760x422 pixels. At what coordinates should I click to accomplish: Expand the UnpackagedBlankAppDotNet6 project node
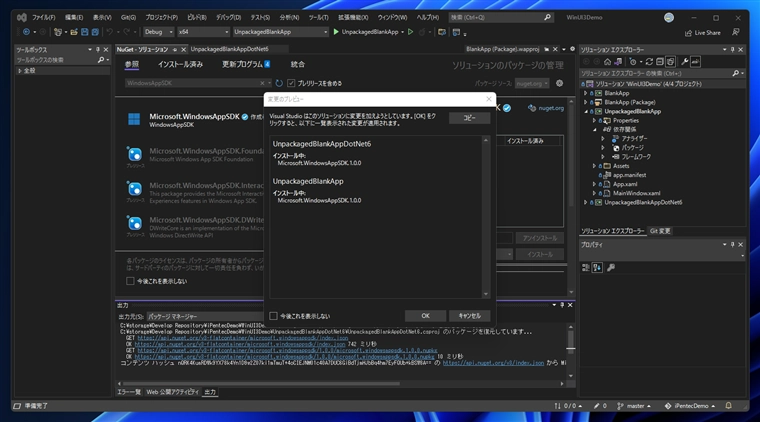[586, 203]
